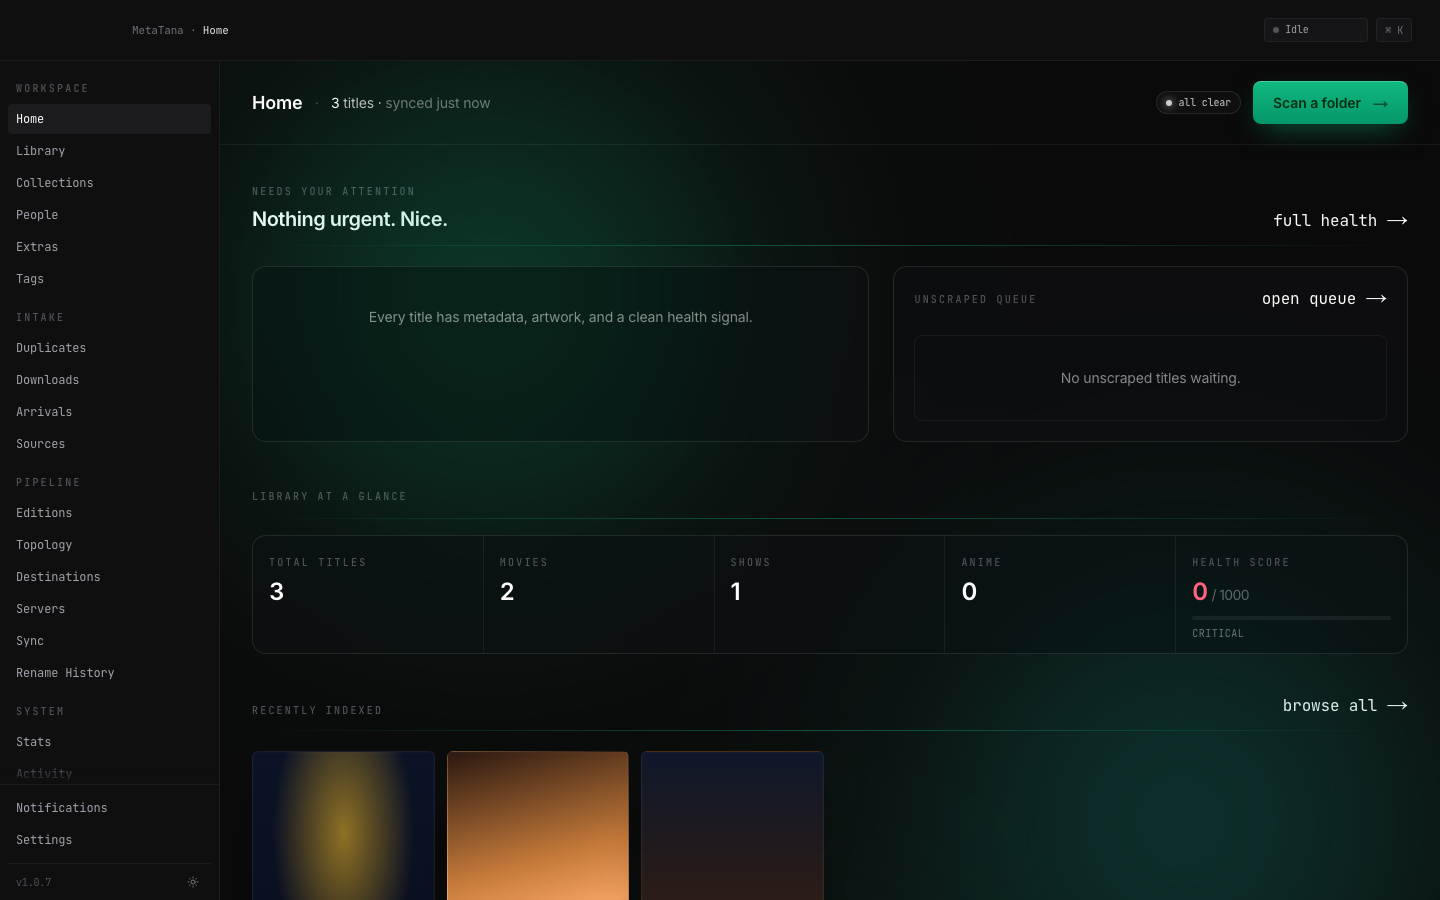Screen dimensions: 1440x900
Task: Open the command palette ⌘K button
Action: coord(1394,30)
